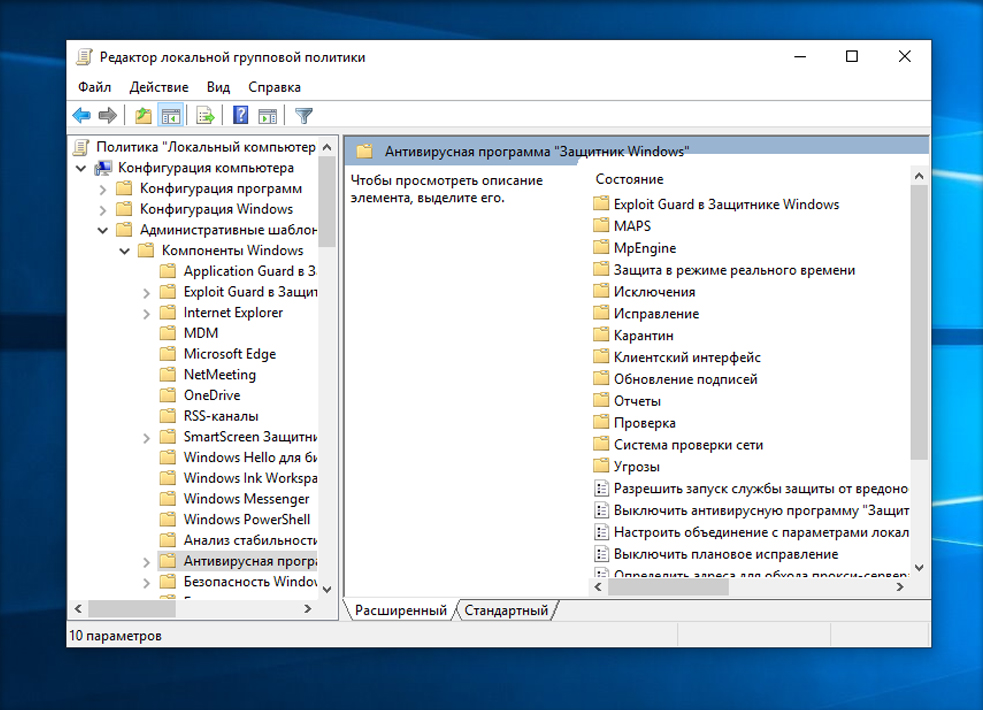Click the blue Help question mark icon
The height and width of the screenshot is (710, 983).
coord(241,115)
